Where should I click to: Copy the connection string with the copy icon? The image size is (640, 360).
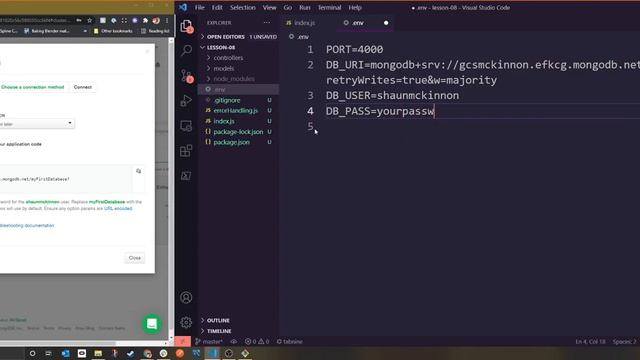tap(139, 171)
